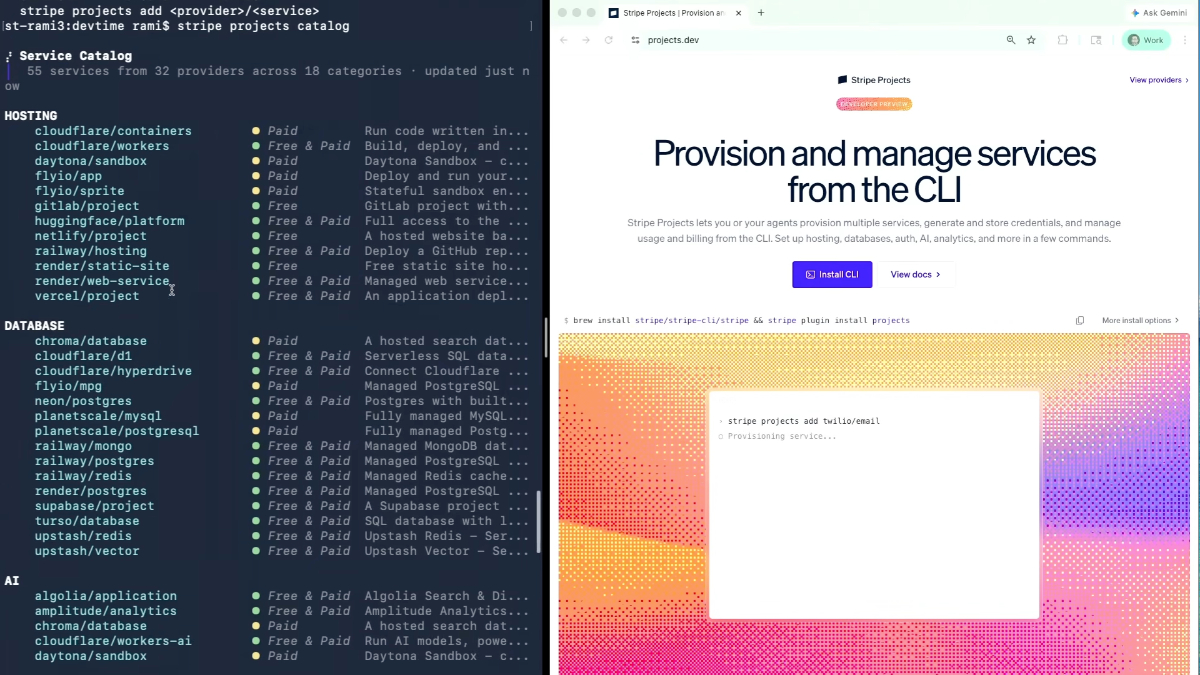Click cloudflare/containers in the terminal catalog
The image size is (1200, 675).
113,131
